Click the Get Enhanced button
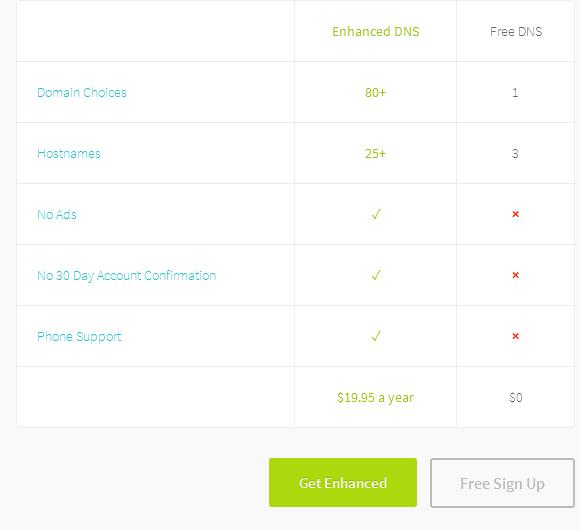The height and width of the screenshot is (530, 580). (x=343, y=482)
